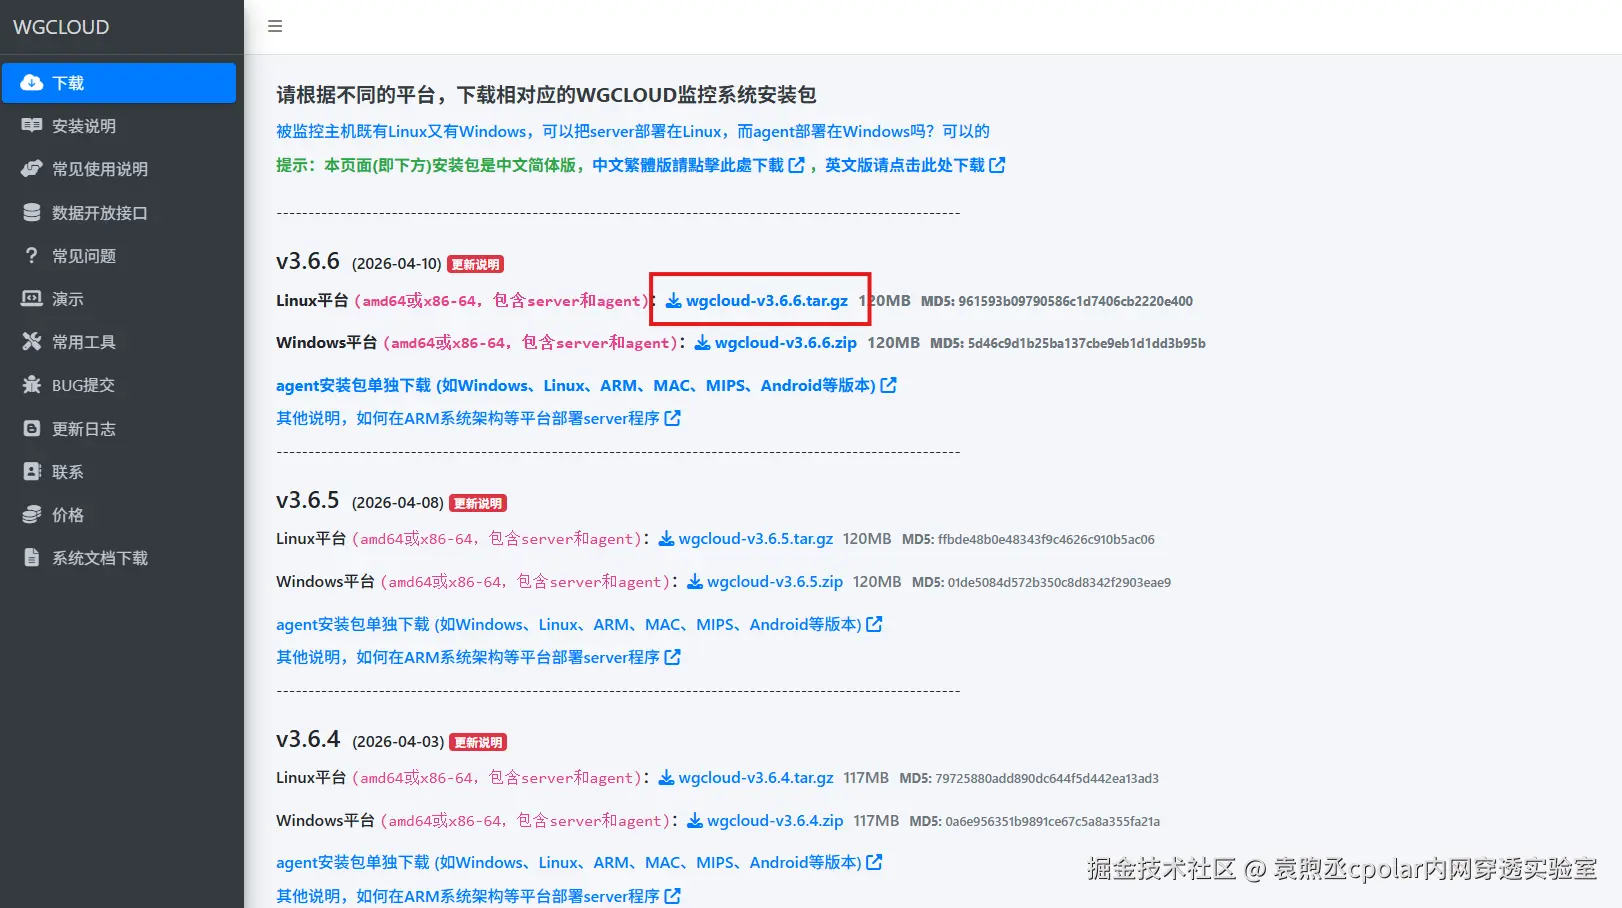Open 更新日志 in the sidebar
This screenshot has width=1622, height=908.
(x=119, y=428)
